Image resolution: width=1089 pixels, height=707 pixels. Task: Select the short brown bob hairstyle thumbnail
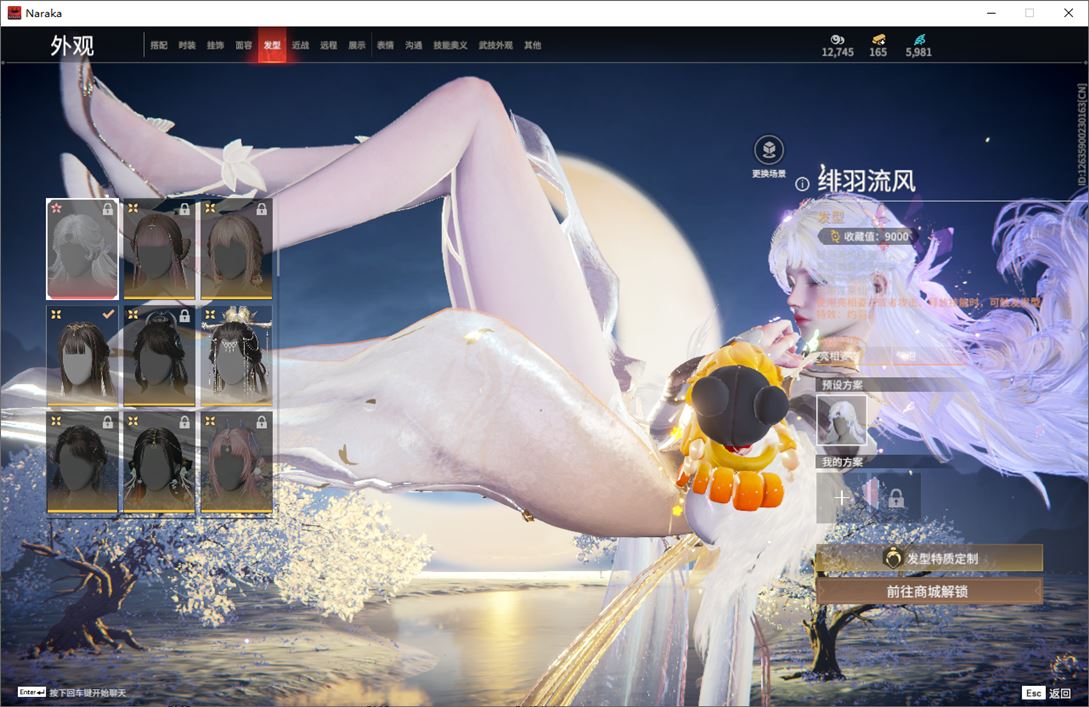[236, 249]
